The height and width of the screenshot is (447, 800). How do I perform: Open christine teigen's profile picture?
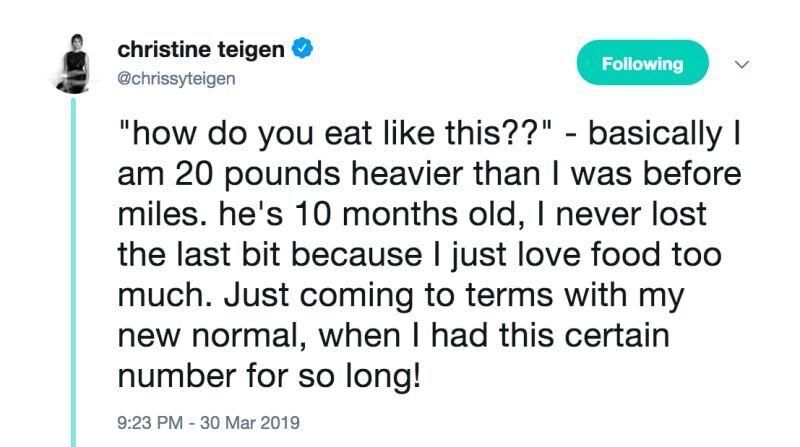pyautogui.click(x=74, y=63)
